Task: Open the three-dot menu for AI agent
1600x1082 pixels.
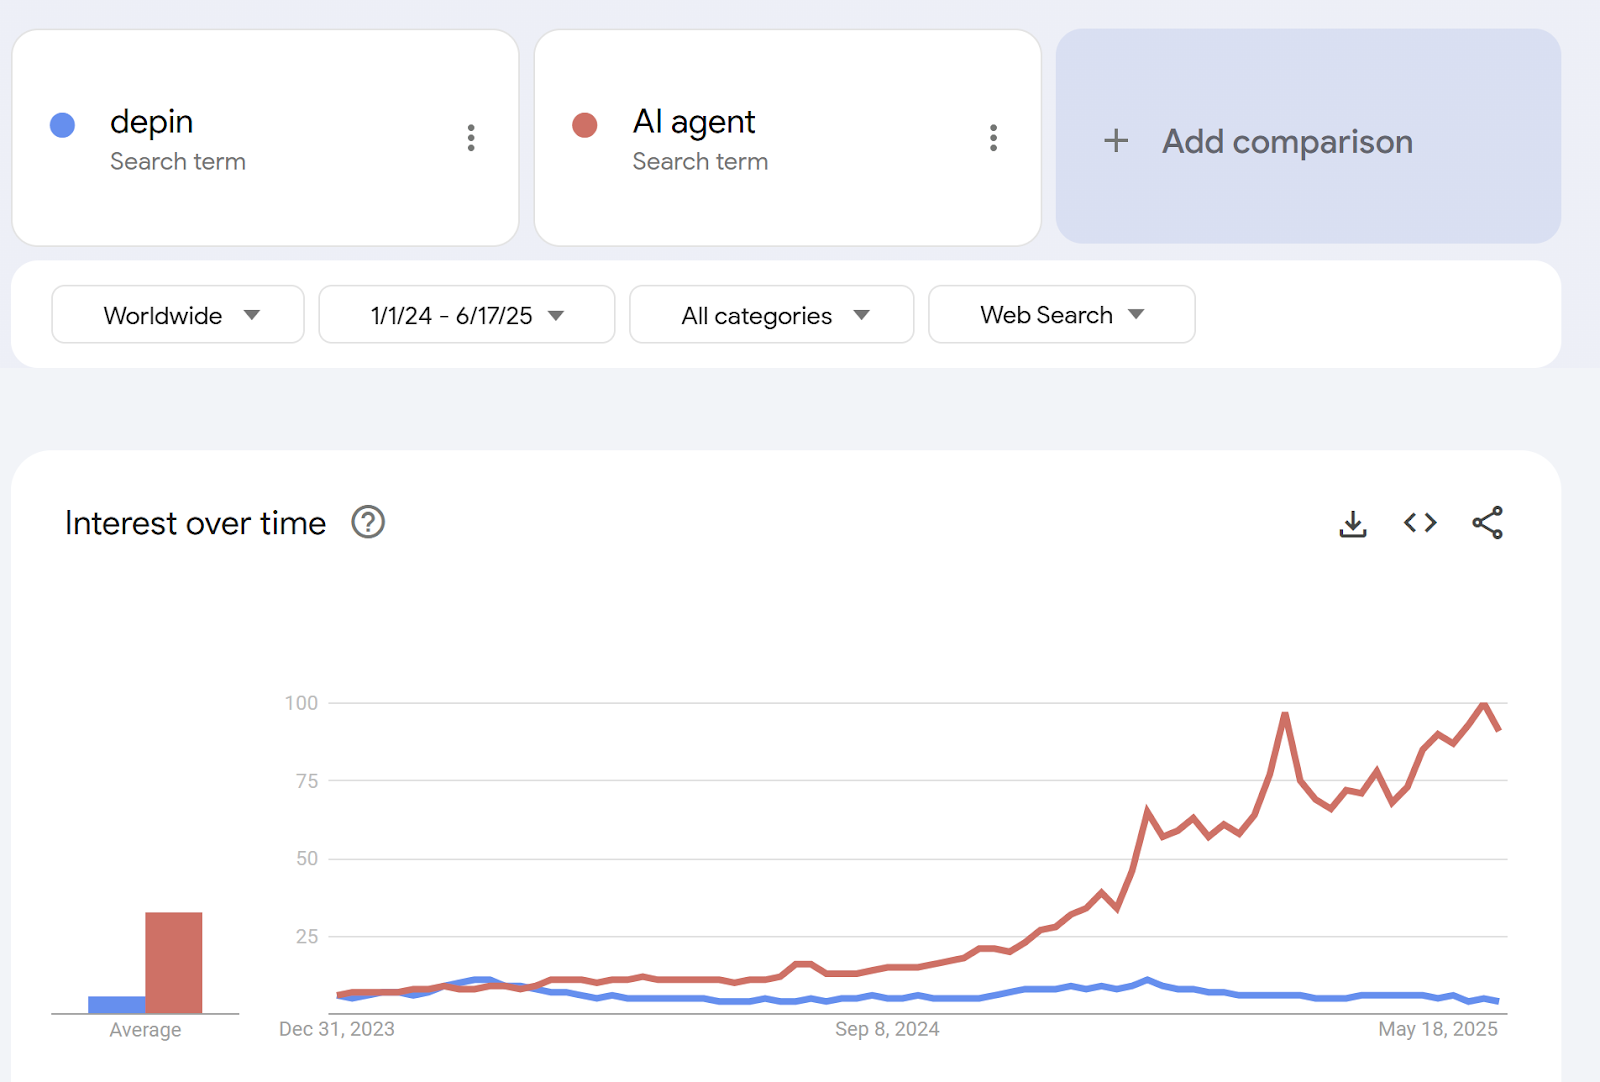Action: (993, 138)
